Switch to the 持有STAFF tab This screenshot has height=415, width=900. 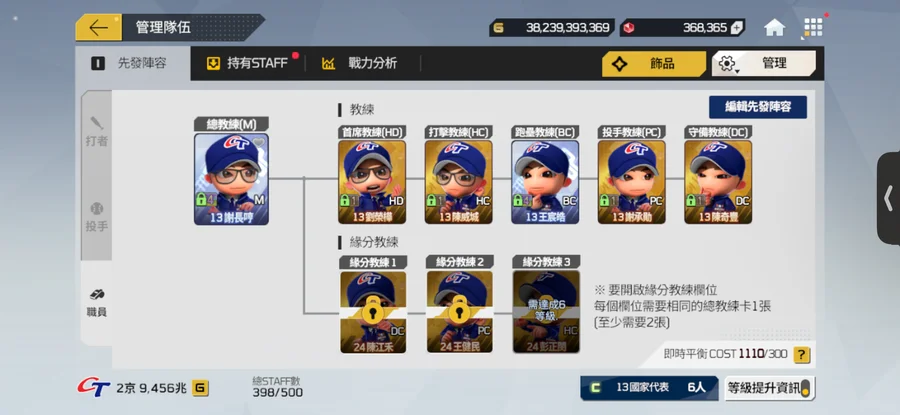(x=247, y=63)
